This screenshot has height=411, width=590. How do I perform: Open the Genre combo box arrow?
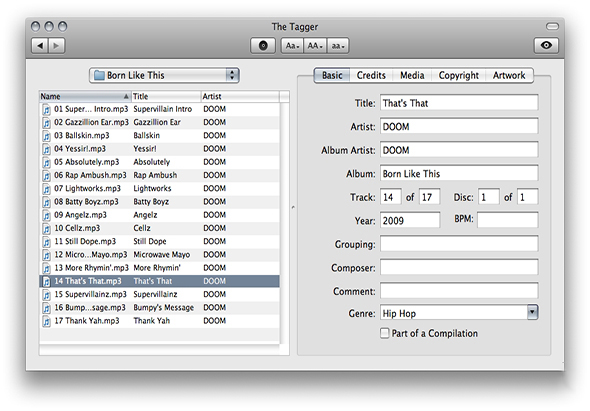532,312
